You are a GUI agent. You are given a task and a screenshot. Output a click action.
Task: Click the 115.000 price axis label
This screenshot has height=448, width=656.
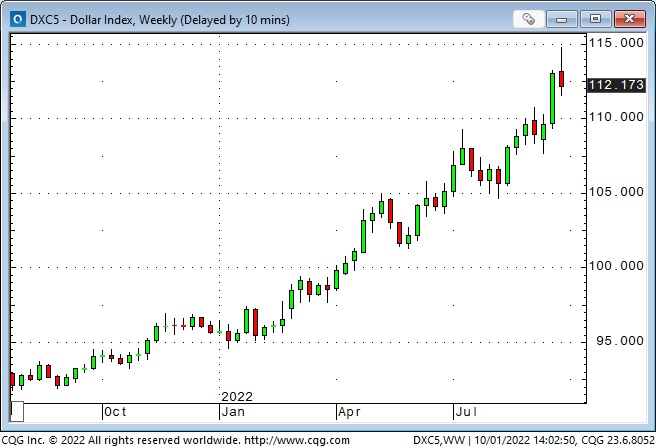pos(616,43)
